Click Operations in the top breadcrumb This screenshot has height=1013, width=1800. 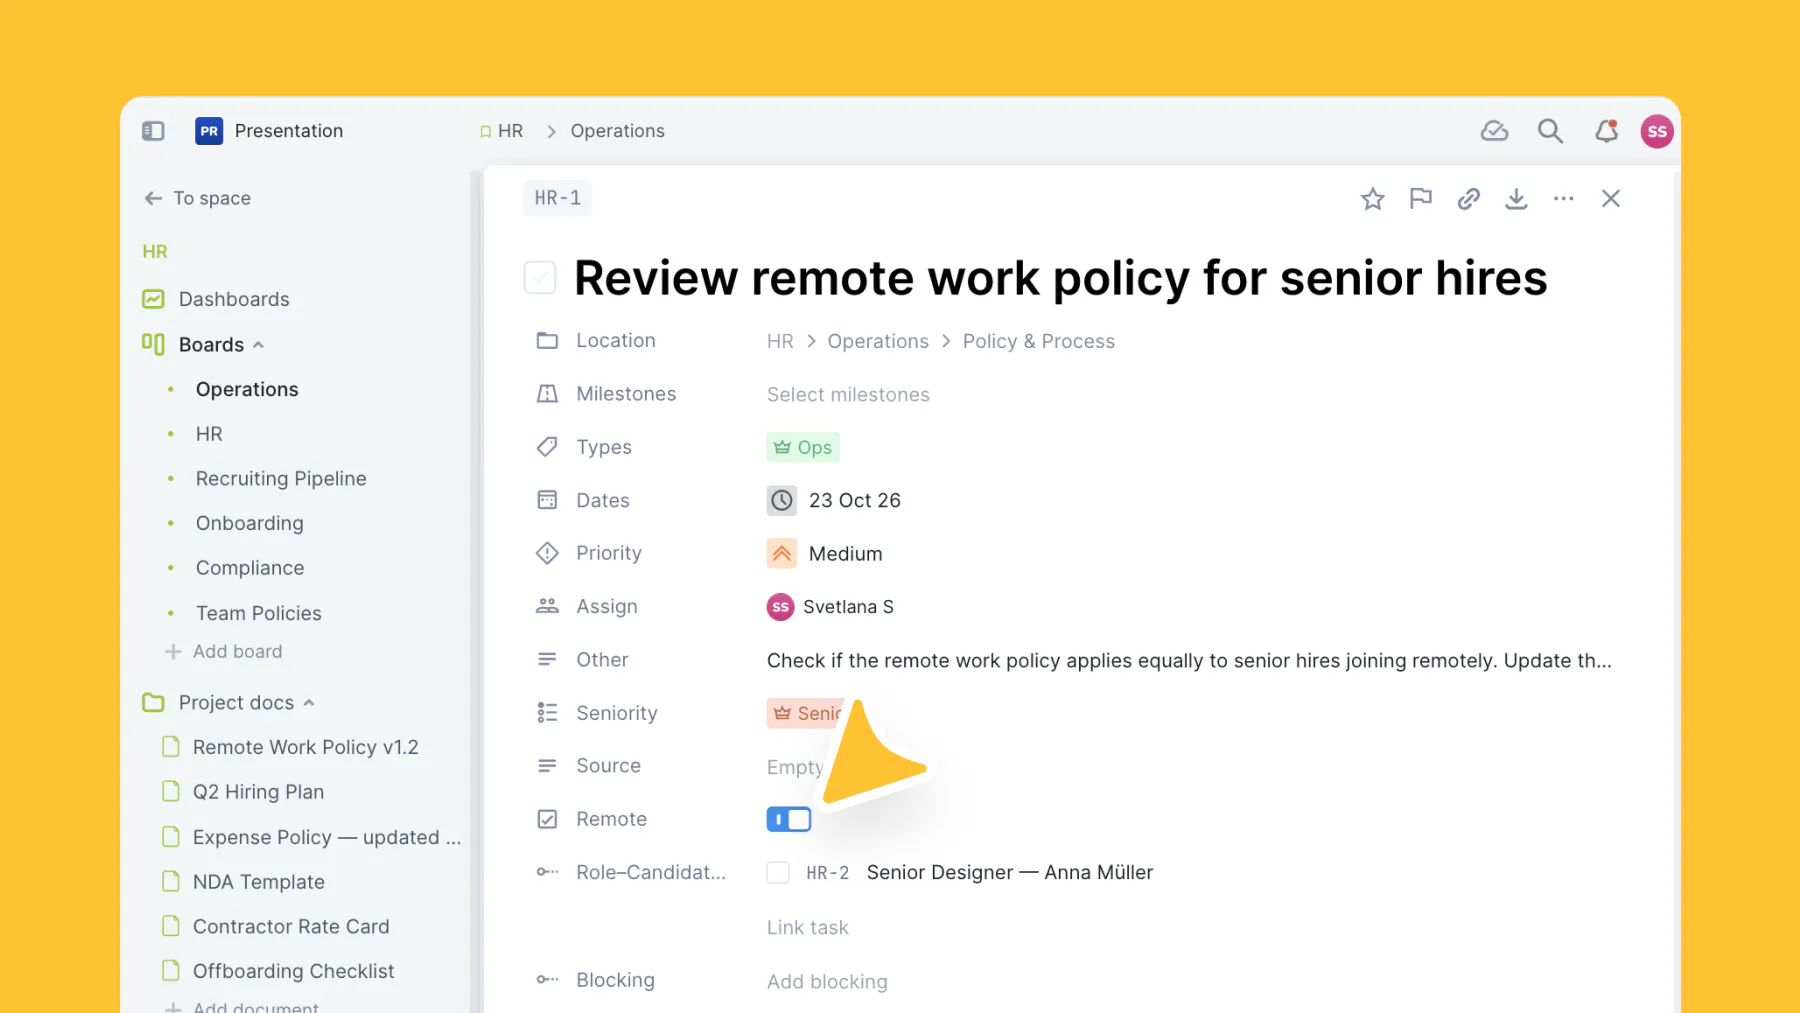point(618,131)
